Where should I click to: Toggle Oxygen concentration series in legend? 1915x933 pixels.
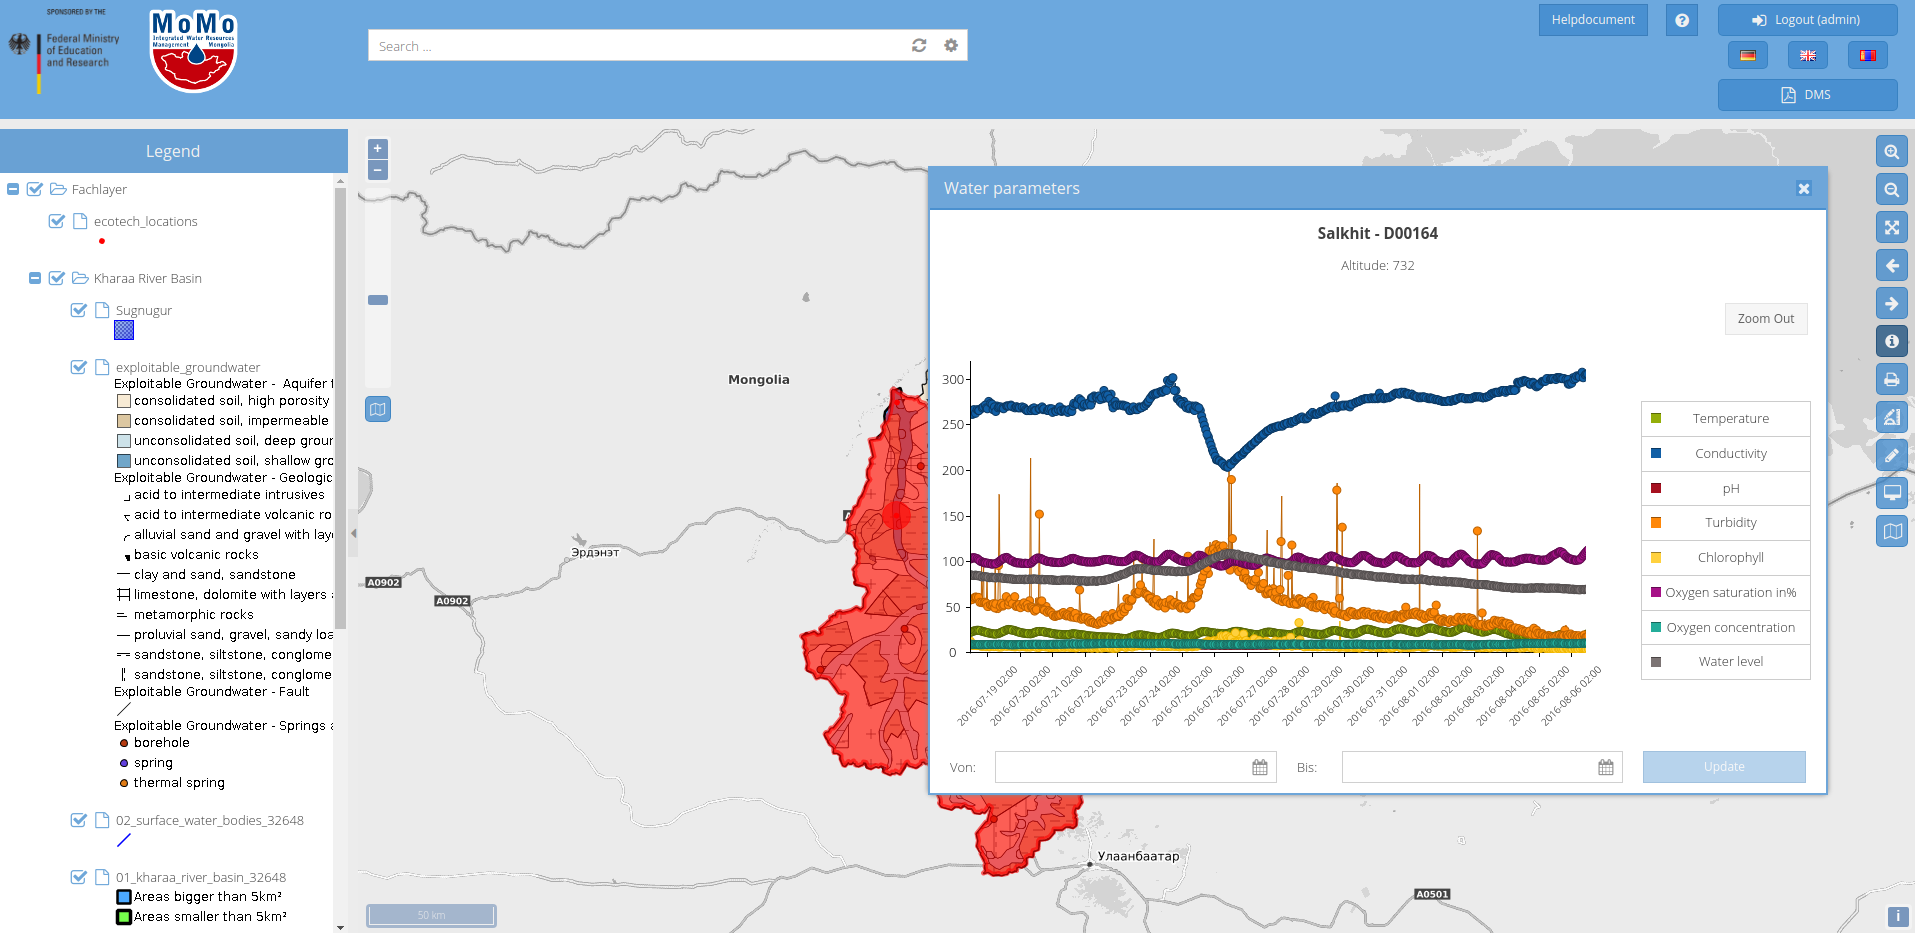1726,627
